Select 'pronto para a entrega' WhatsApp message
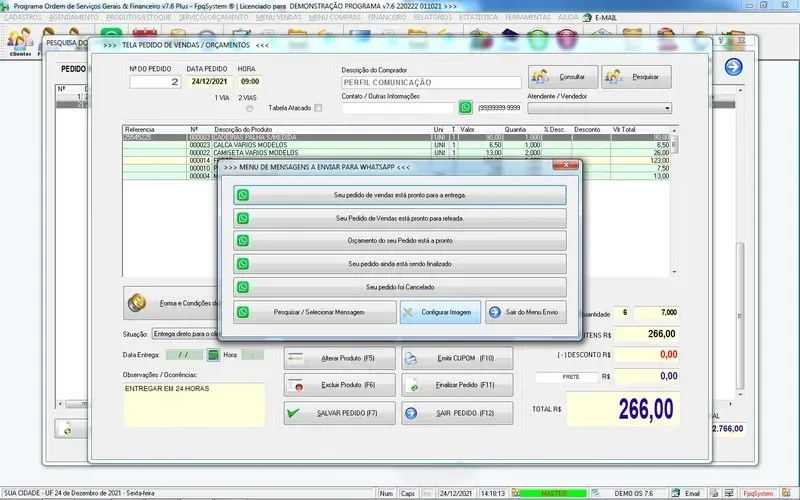 point(399,195)
